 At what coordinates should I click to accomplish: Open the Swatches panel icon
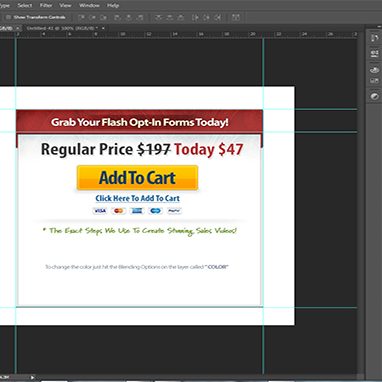pos(374,81)
